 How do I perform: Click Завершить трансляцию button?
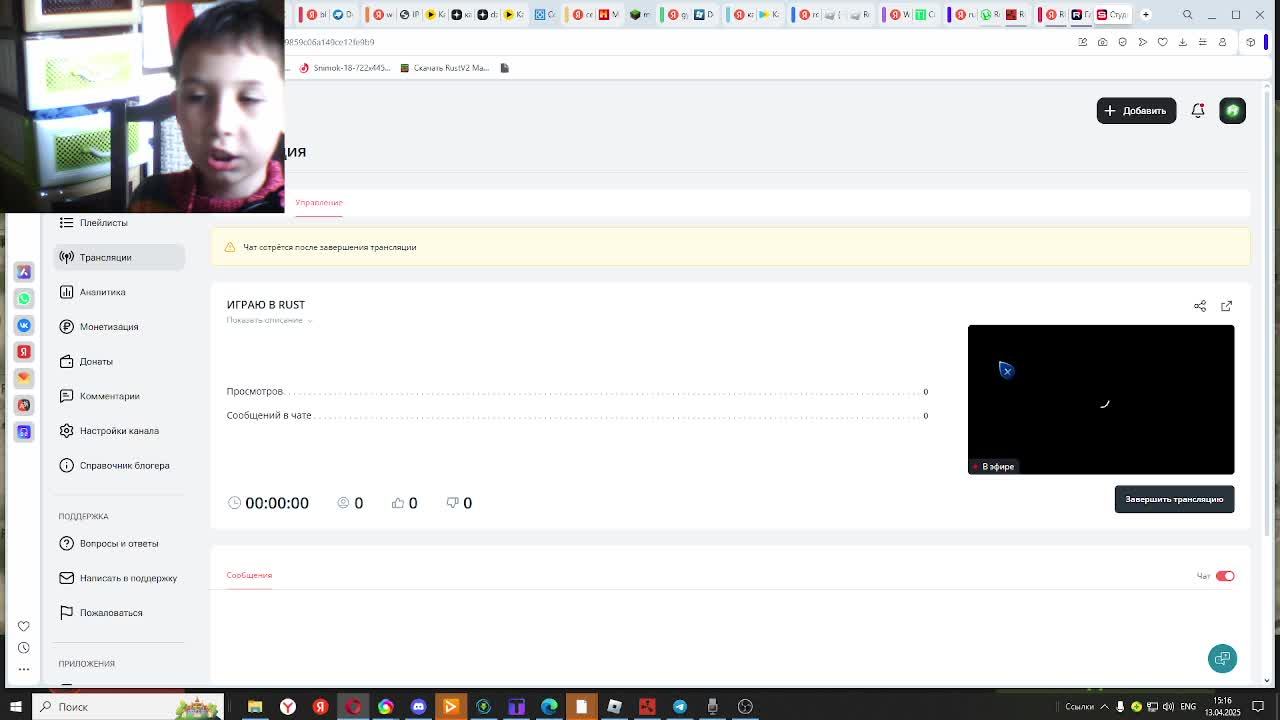(1174, 499)
